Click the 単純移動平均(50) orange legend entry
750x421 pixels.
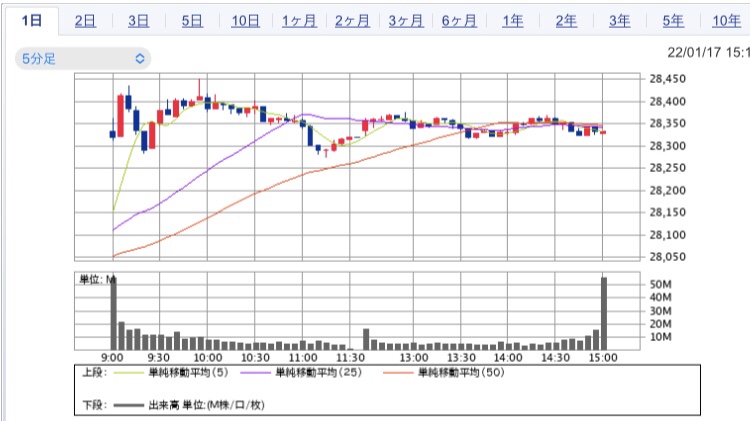(398, 374)
